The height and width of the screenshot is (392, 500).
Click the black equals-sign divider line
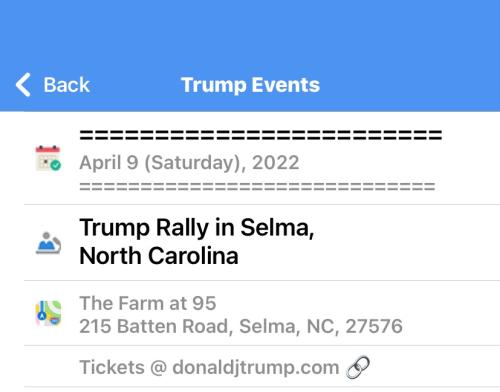pos(261,135)
